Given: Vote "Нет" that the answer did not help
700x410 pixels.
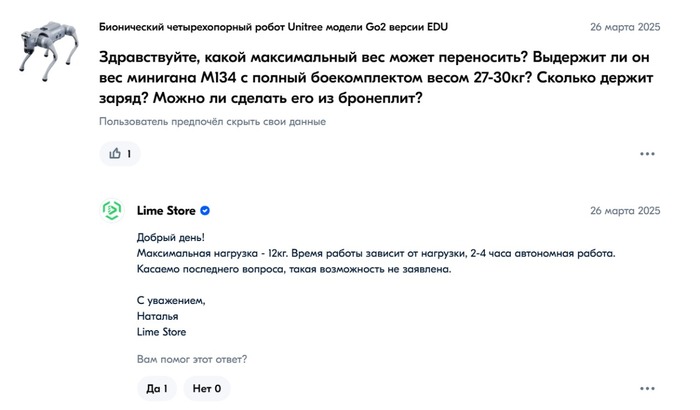Looking at the screenshot, I should click(x=207, y=389).
